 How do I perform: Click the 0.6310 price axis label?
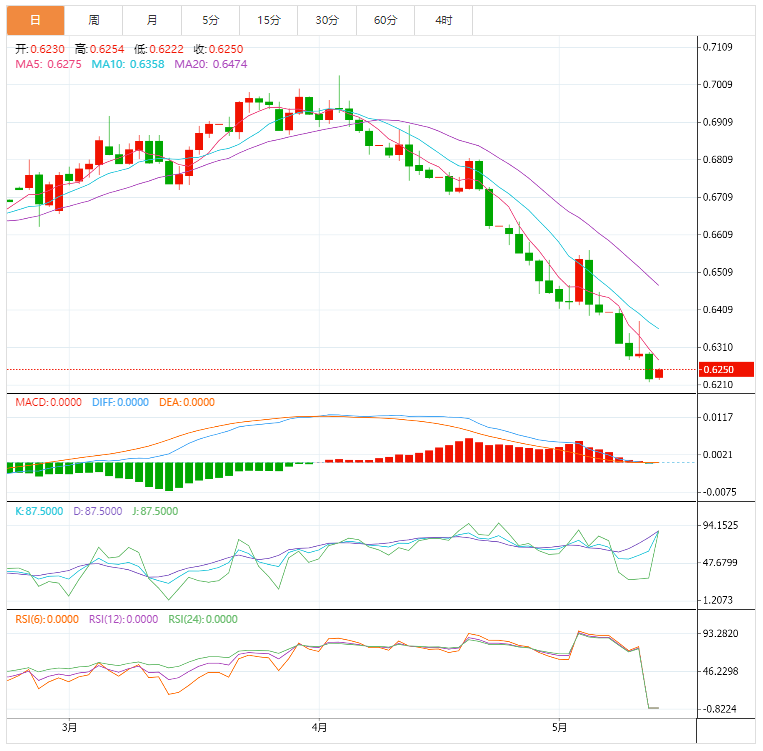pyautogui.click(x=718, y=348)
